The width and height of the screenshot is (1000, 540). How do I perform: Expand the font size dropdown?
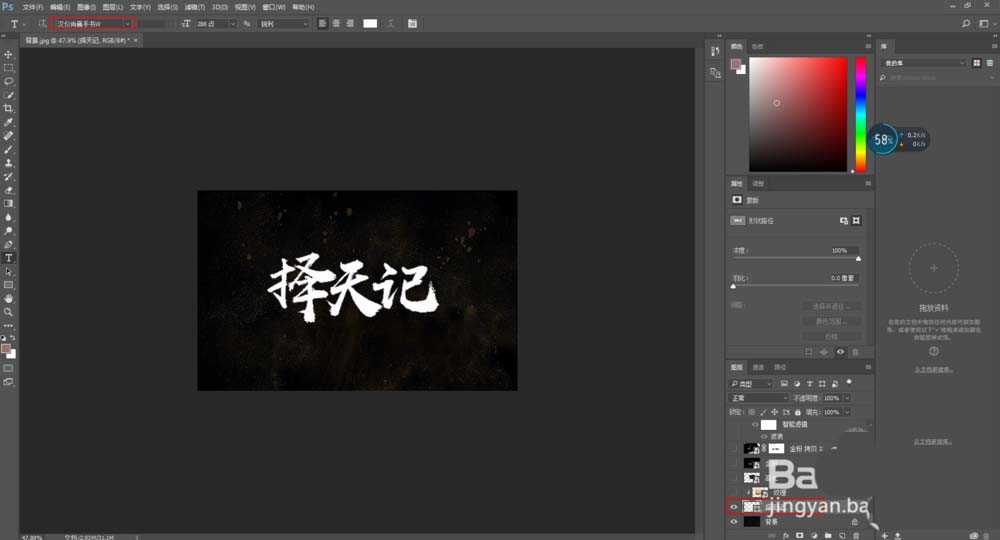point(233,23)
